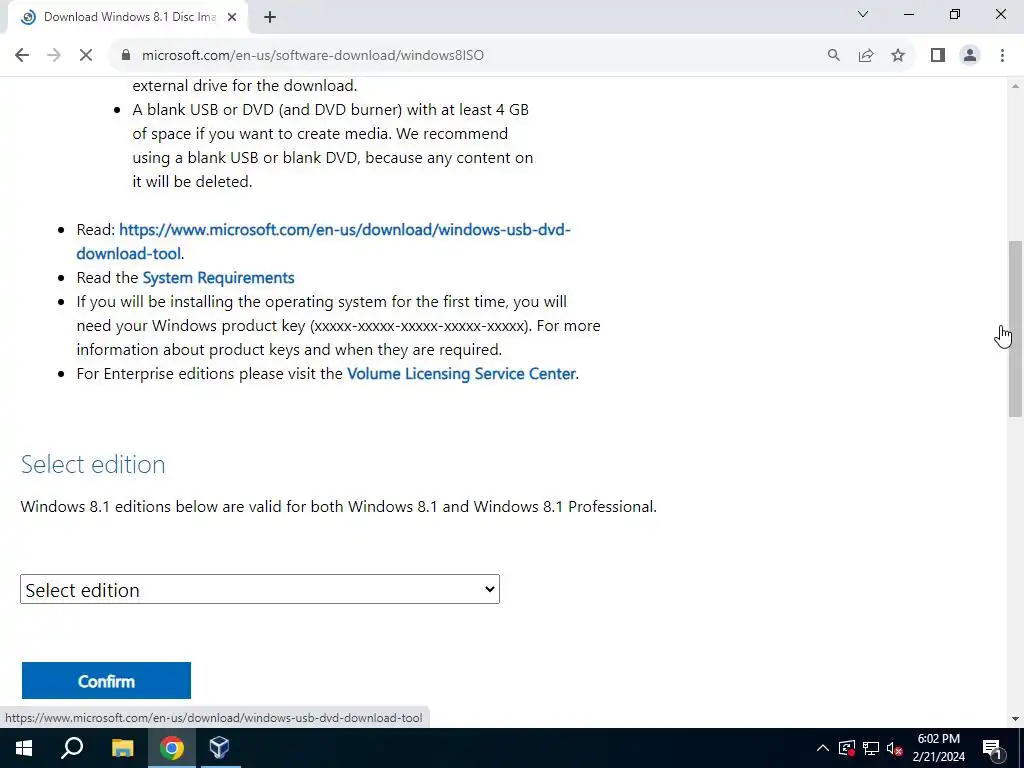The width and height of the screenshot is (1024, 768).
Task: Open a new tab with plus button
Action: pos(270,17)
